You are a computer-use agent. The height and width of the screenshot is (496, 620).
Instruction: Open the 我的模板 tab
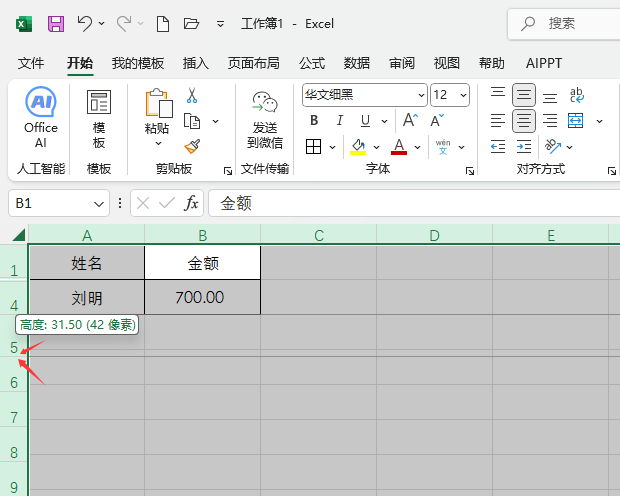(x=138, y=63)
